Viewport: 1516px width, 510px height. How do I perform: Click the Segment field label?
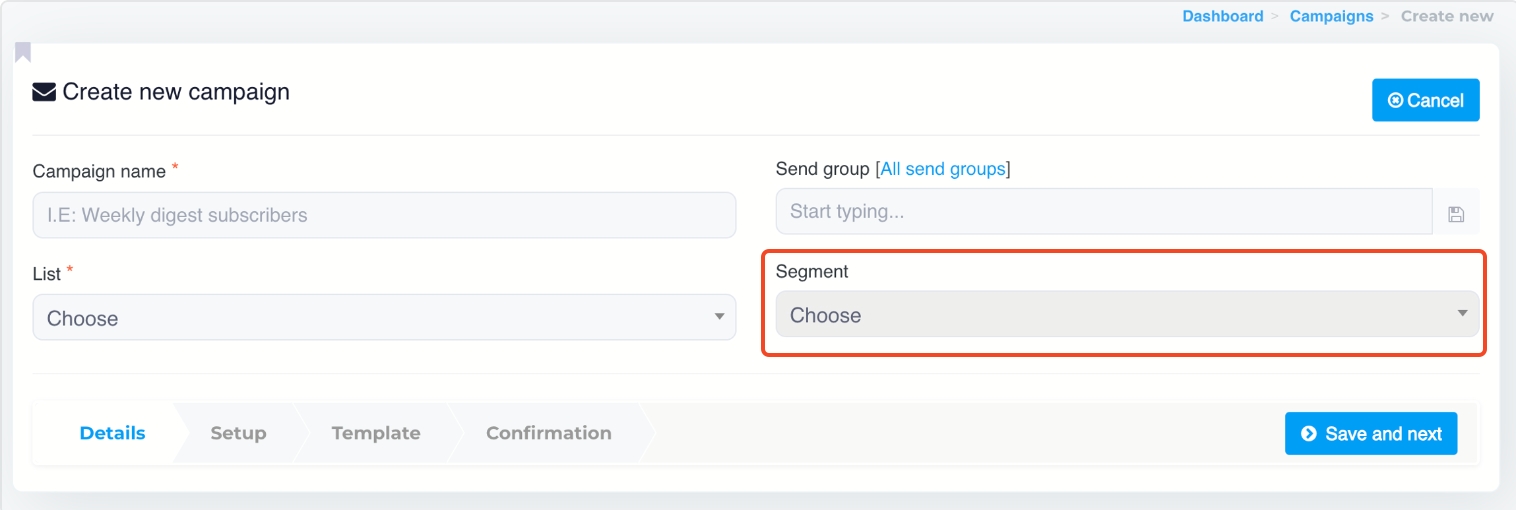pos(811,271)
